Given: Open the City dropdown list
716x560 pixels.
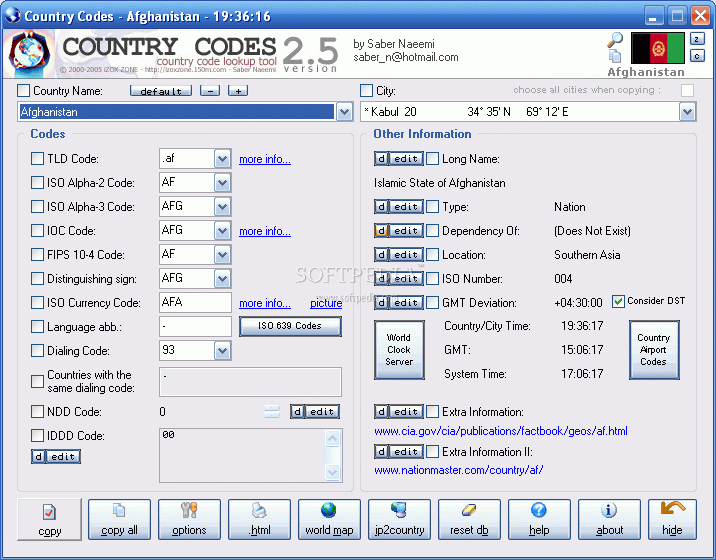Looking at the screenshot, I should (687, 112).
